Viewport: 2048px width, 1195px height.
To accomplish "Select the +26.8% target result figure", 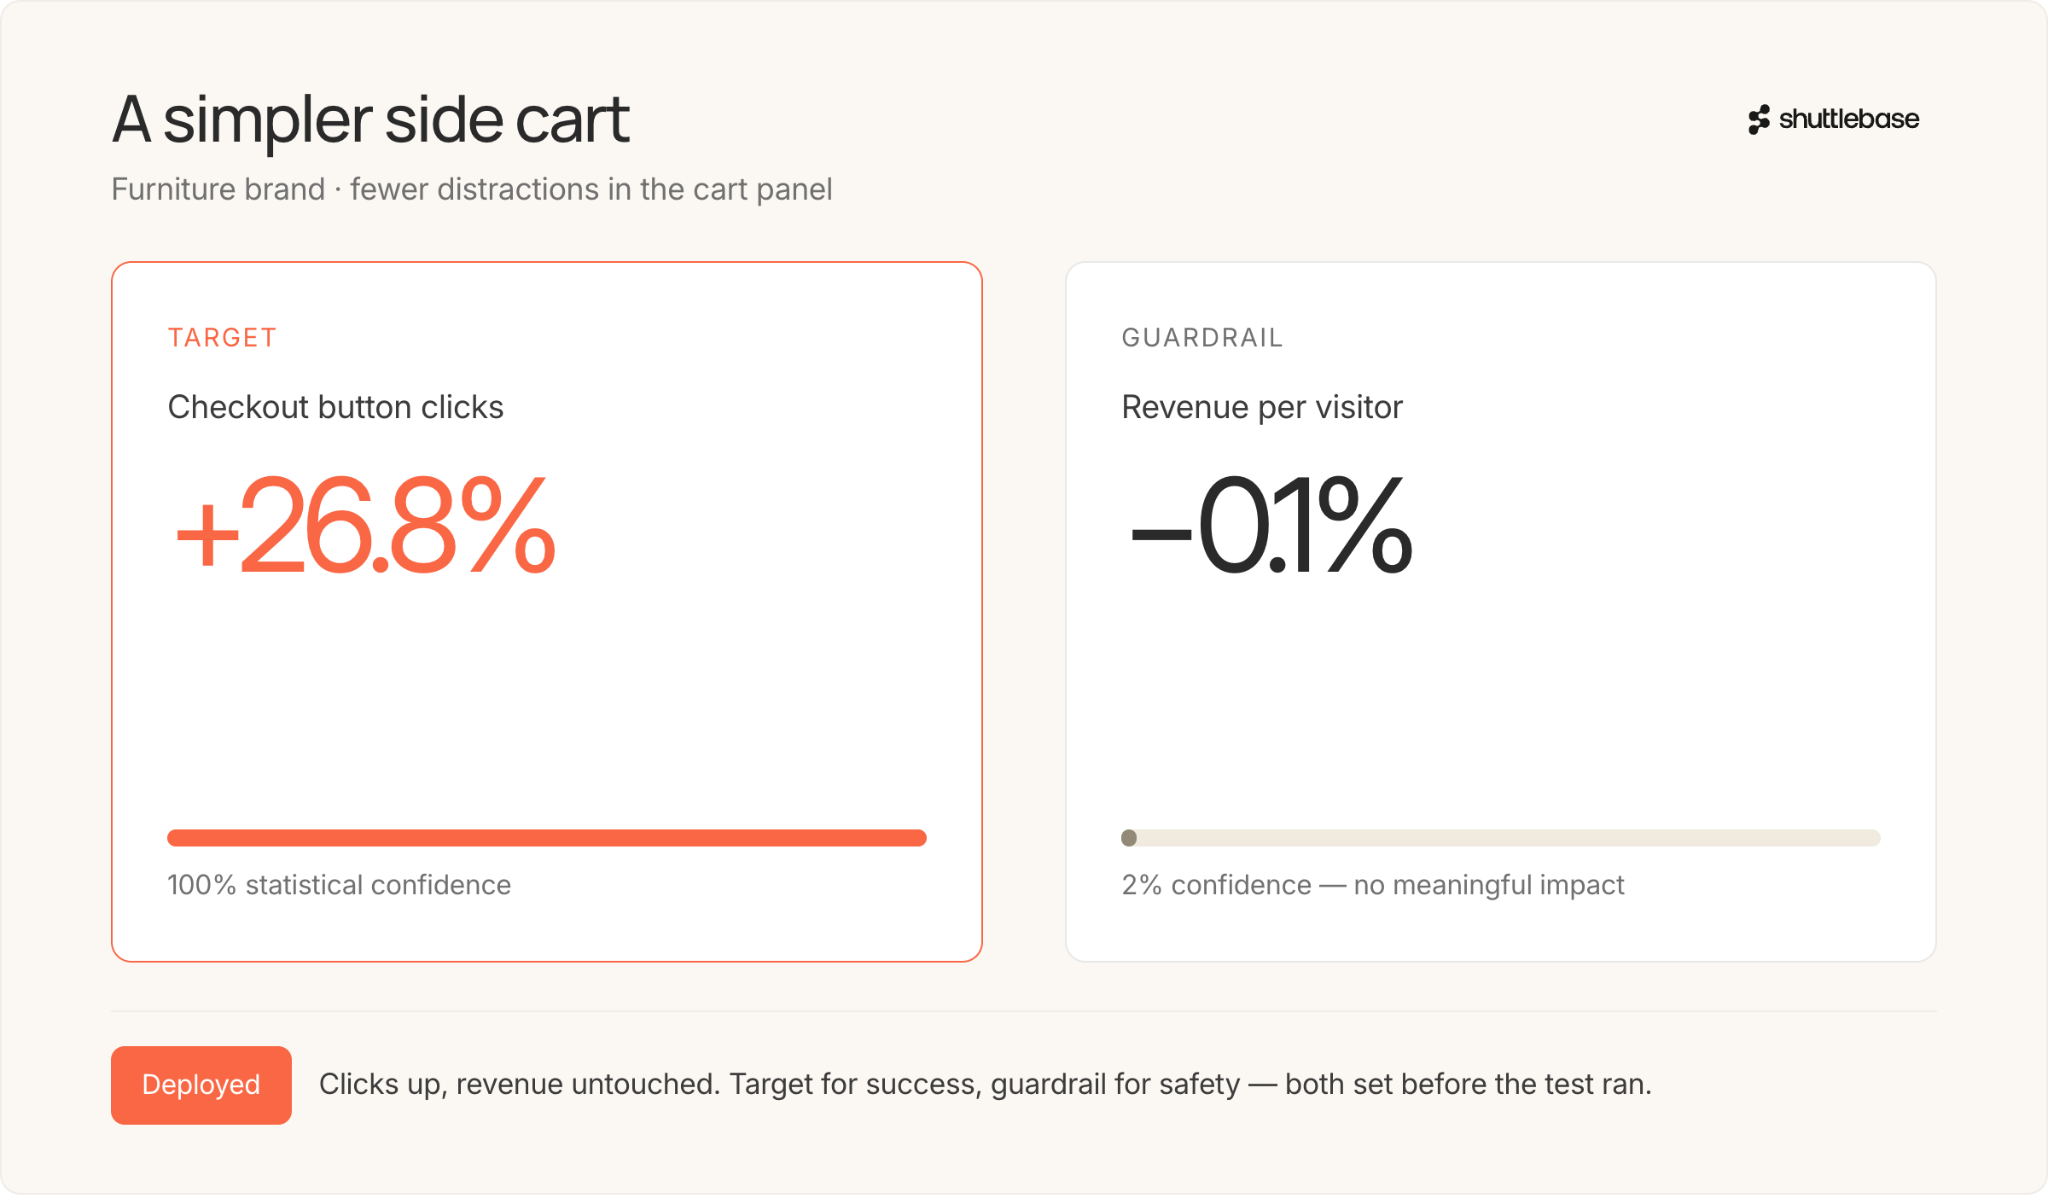I will pyautogui.click(x=364, y=526).
